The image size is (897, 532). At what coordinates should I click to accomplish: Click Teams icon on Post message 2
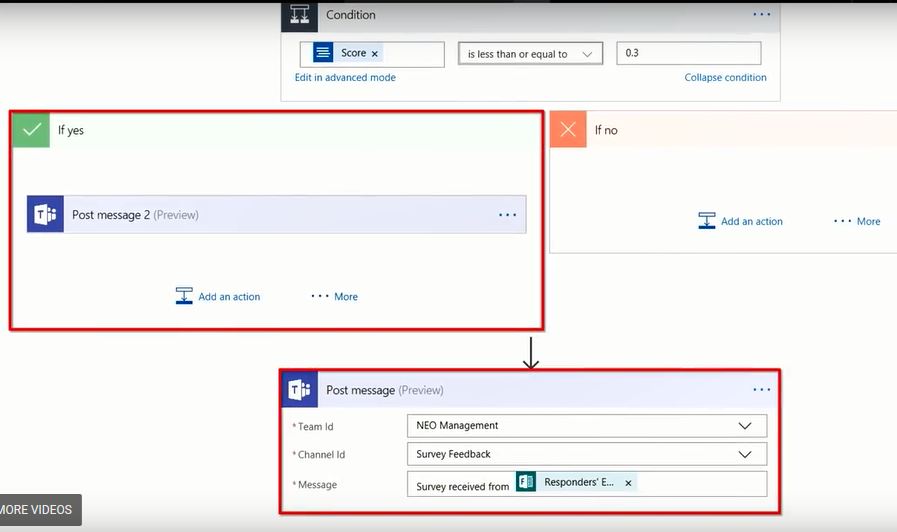[x=45, y=215]
